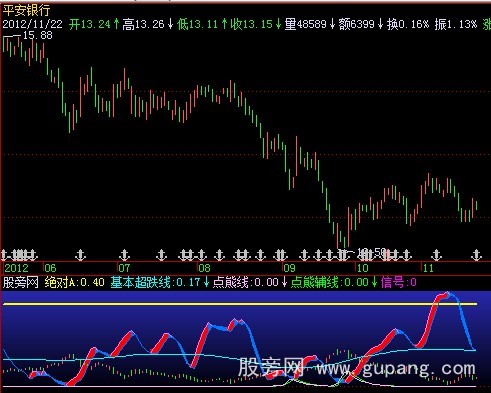Image resolution: width=491 pixels, height=393 pixels.
Task: Click the 15.88 peak price label
Action: (x=37, y=35)
